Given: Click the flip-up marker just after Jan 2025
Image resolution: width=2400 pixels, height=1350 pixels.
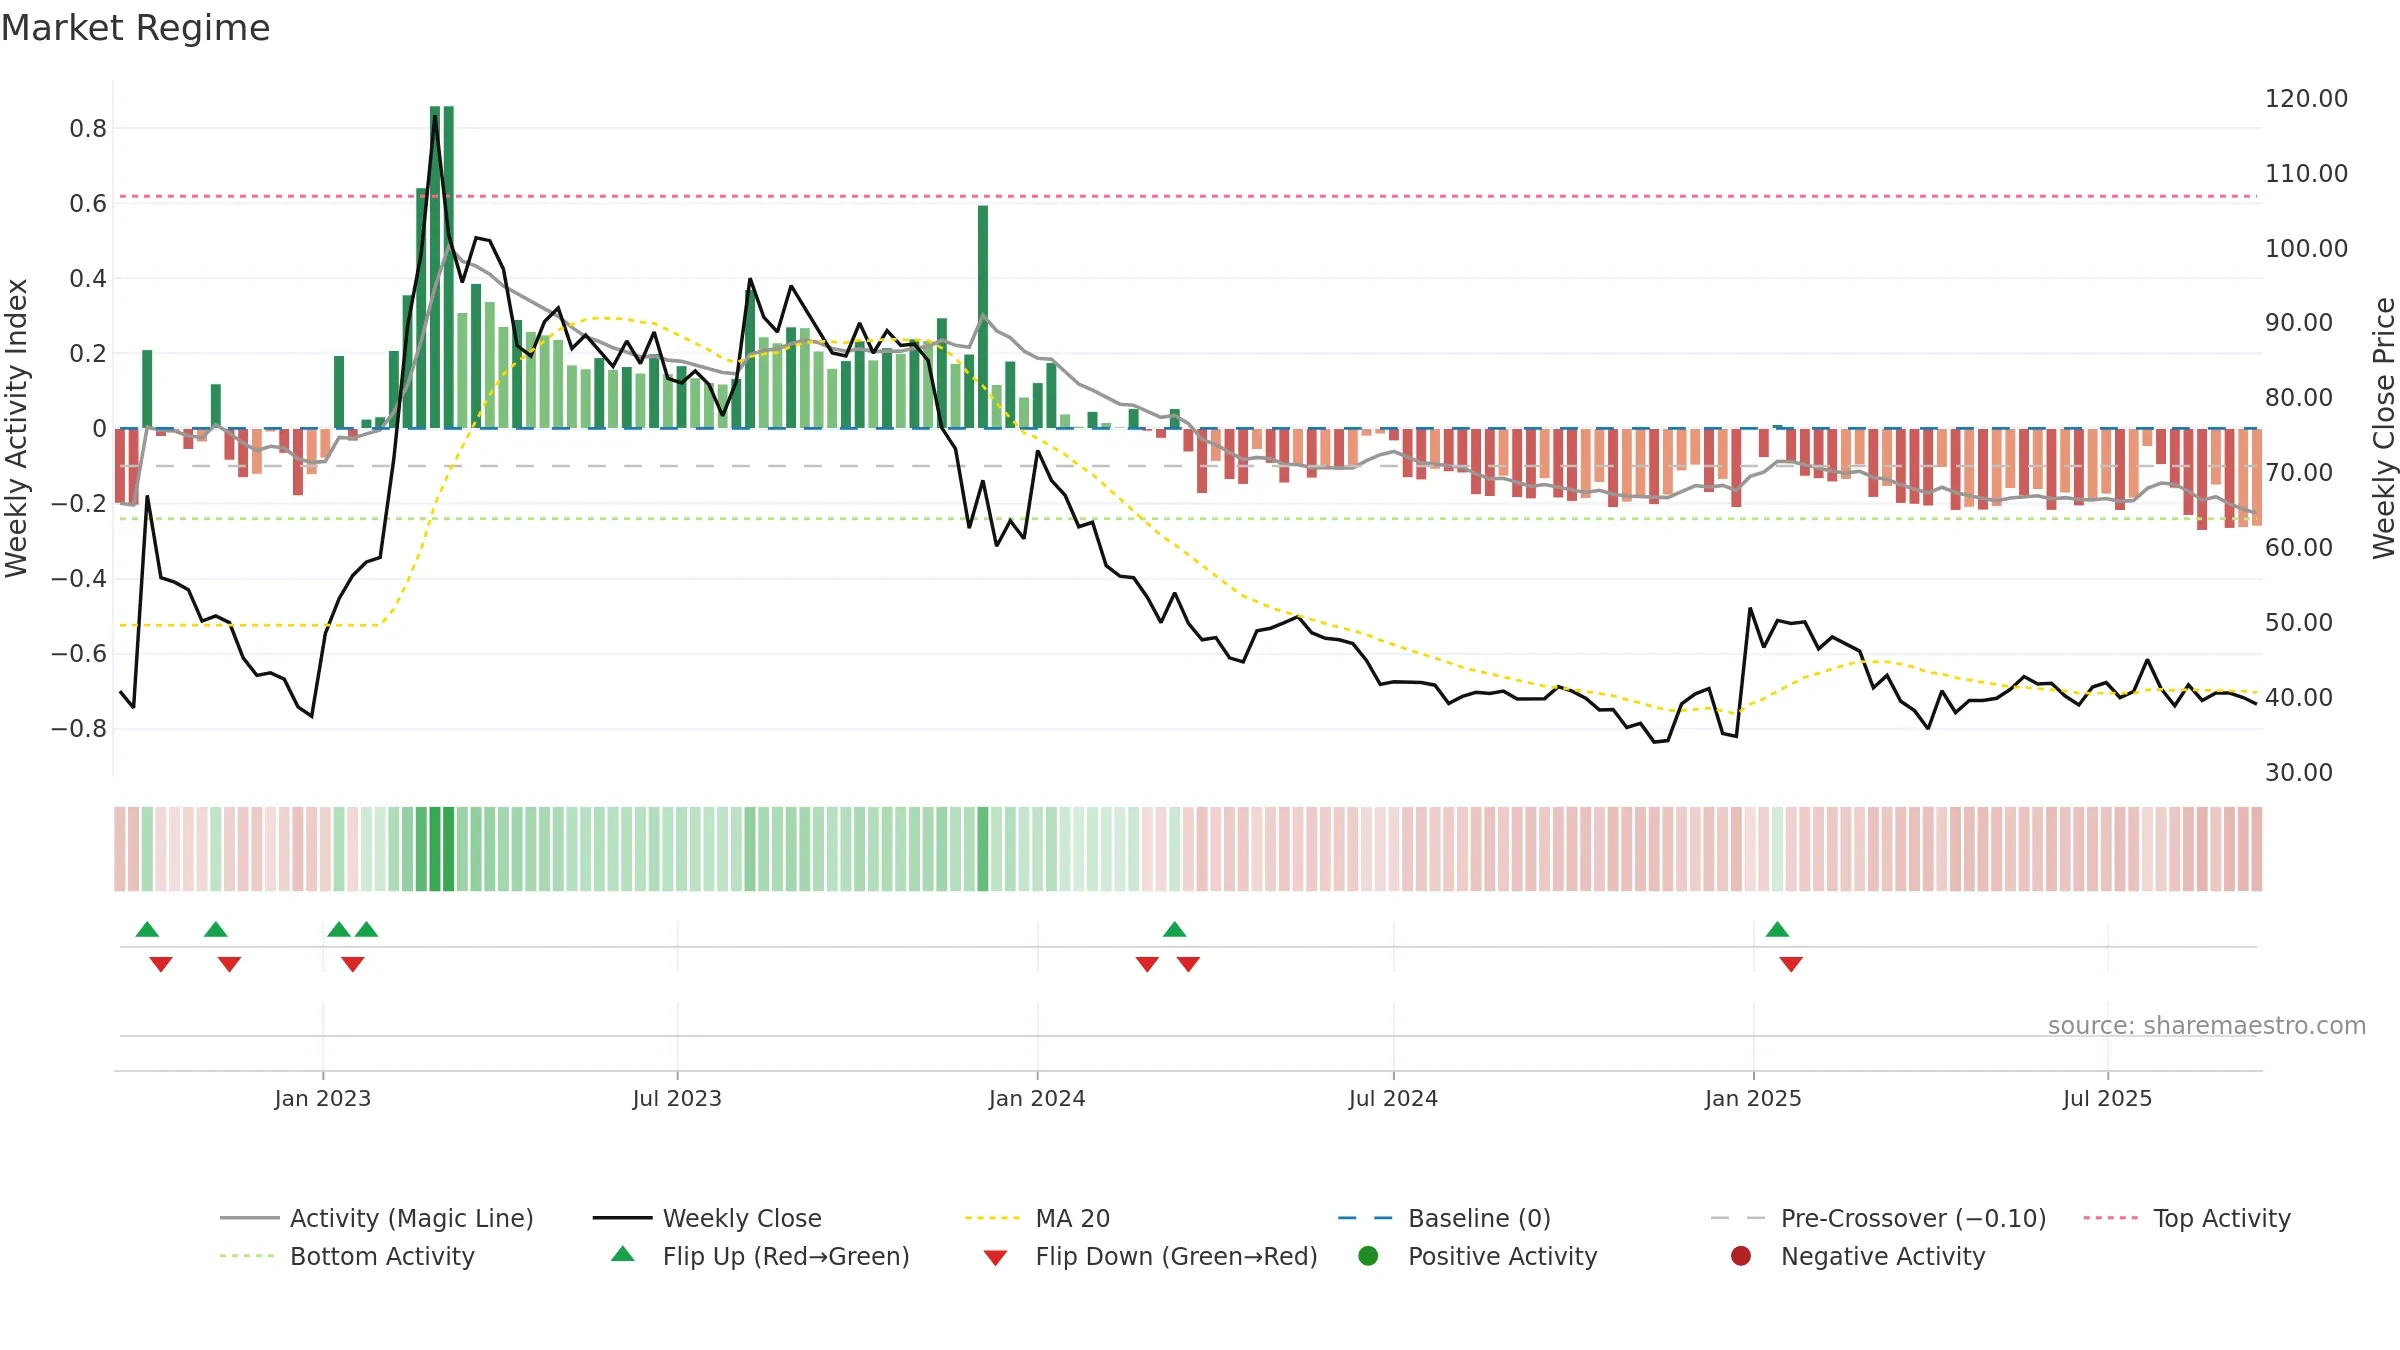Looking at the screenshot, I should [1777, 929].
